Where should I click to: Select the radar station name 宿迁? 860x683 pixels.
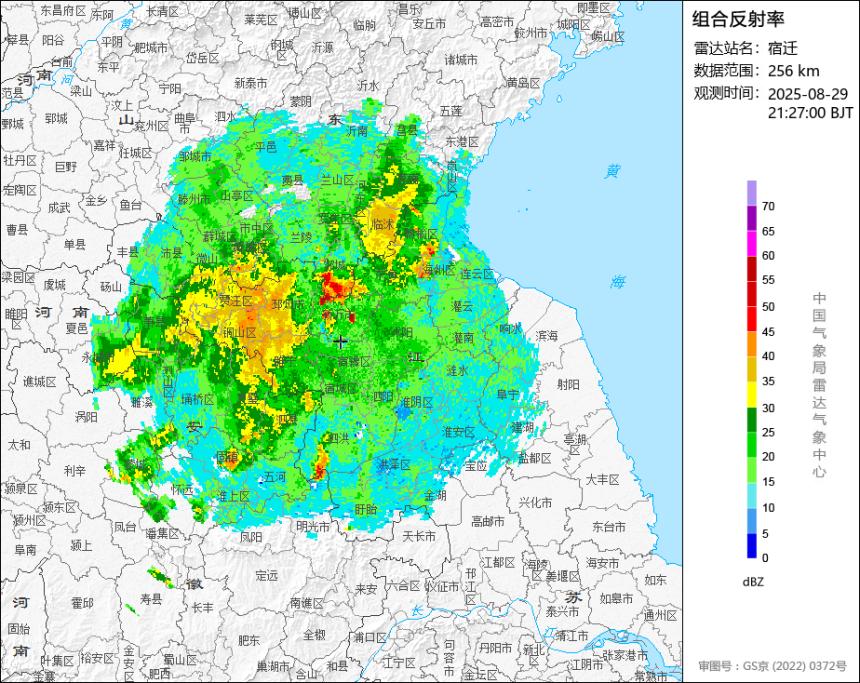tap(783, 48)
